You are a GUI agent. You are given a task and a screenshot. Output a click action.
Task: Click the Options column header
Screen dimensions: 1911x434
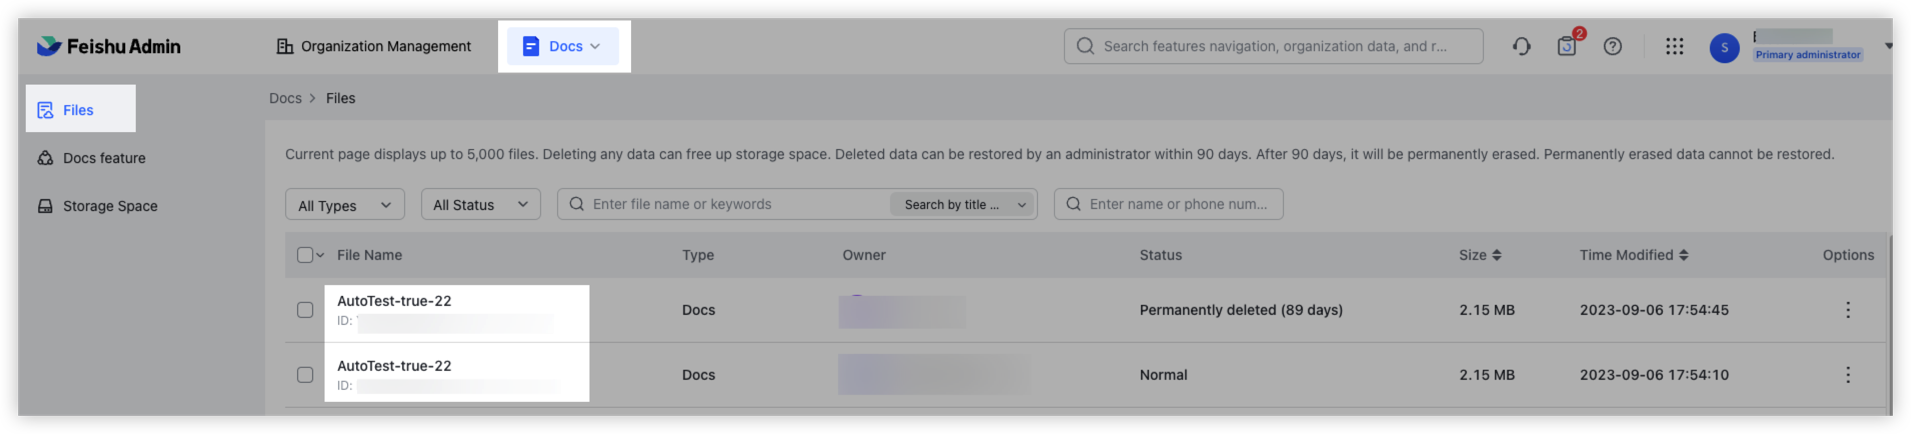tap(1848, 255)
